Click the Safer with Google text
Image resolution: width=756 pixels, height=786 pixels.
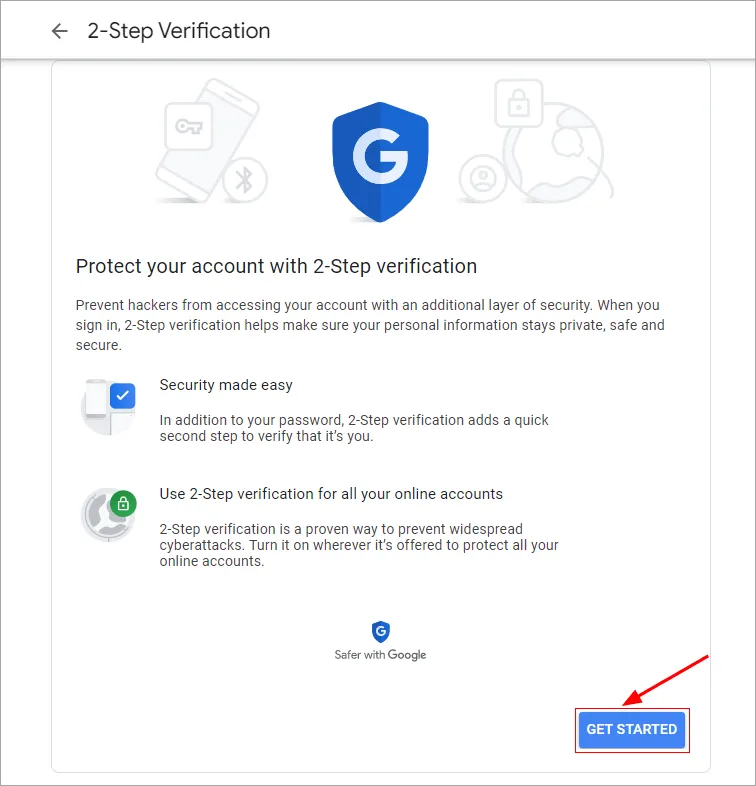(380, 655)
